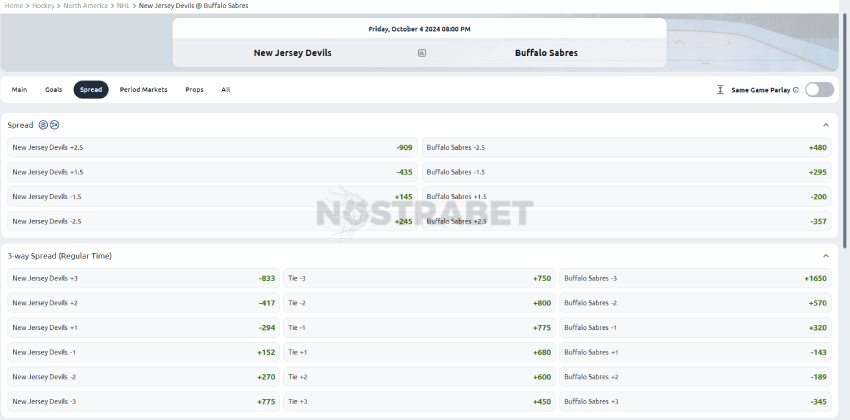The width and height of the screenshot is (850, 420).
Task: Switch to the Main tab
Action: point(20,89)
